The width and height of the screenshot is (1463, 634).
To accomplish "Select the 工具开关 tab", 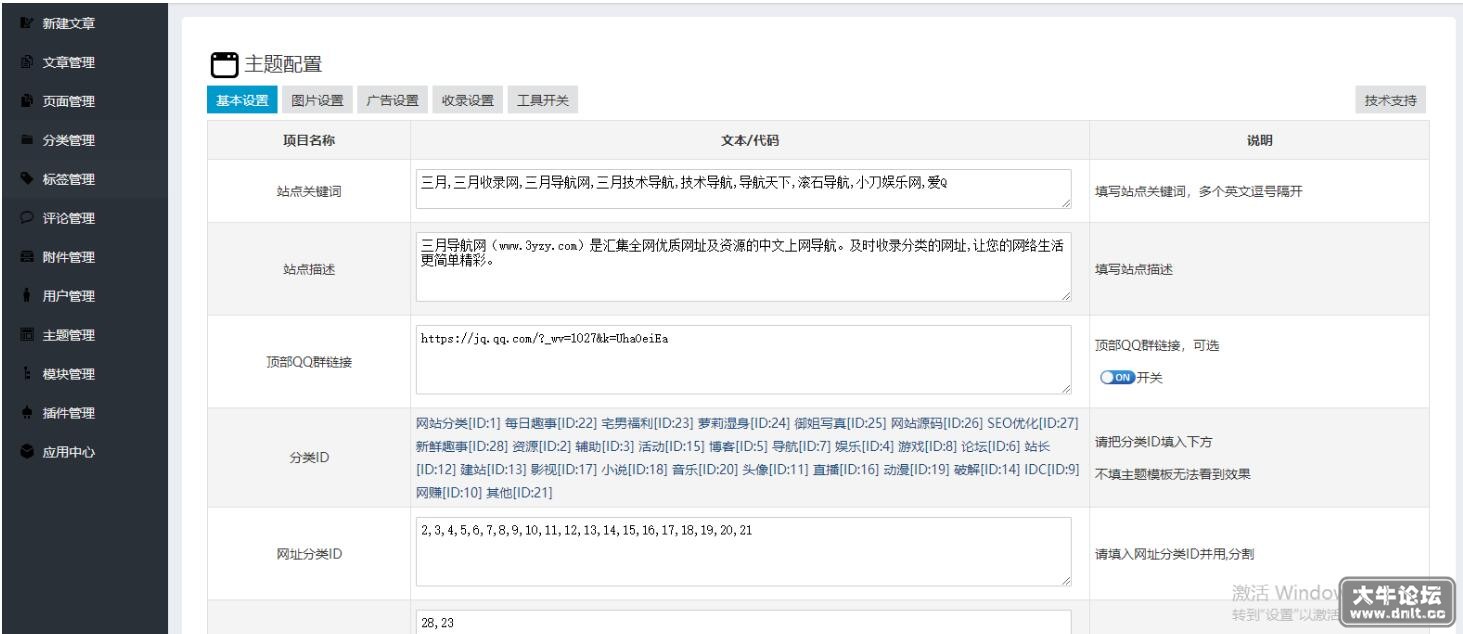I will [x=543, y=100].
